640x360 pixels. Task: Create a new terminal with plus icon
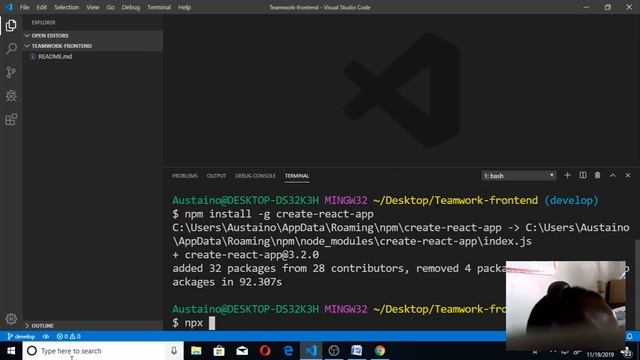[x=567, y=175]
